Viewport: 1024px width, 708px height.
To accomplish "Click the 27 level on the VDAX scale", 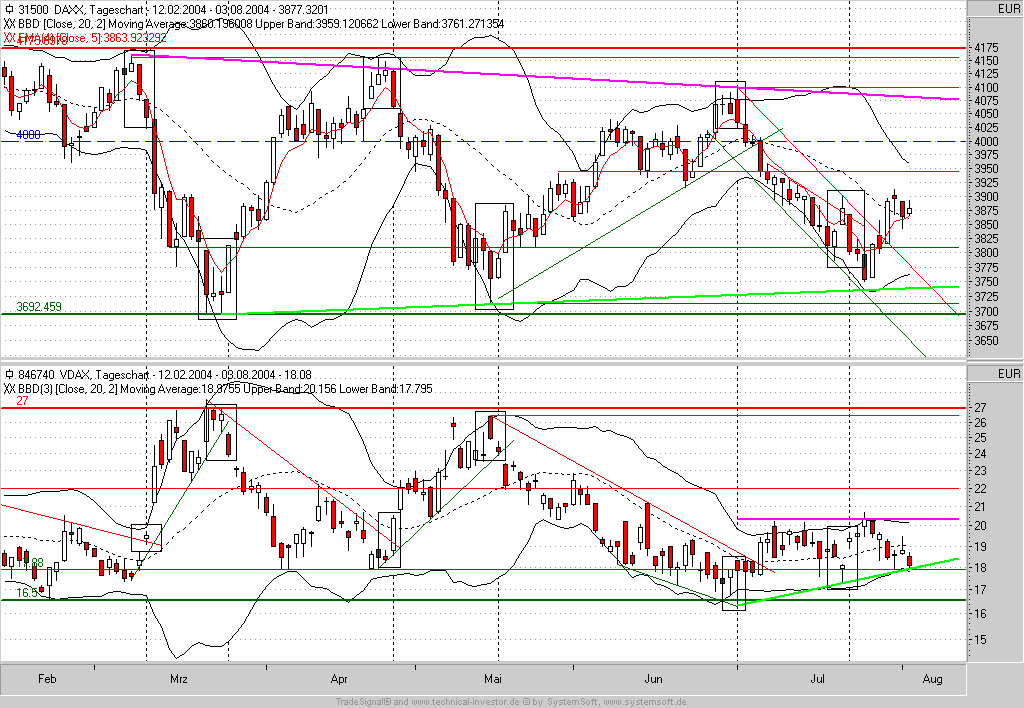I will [980, 408].
